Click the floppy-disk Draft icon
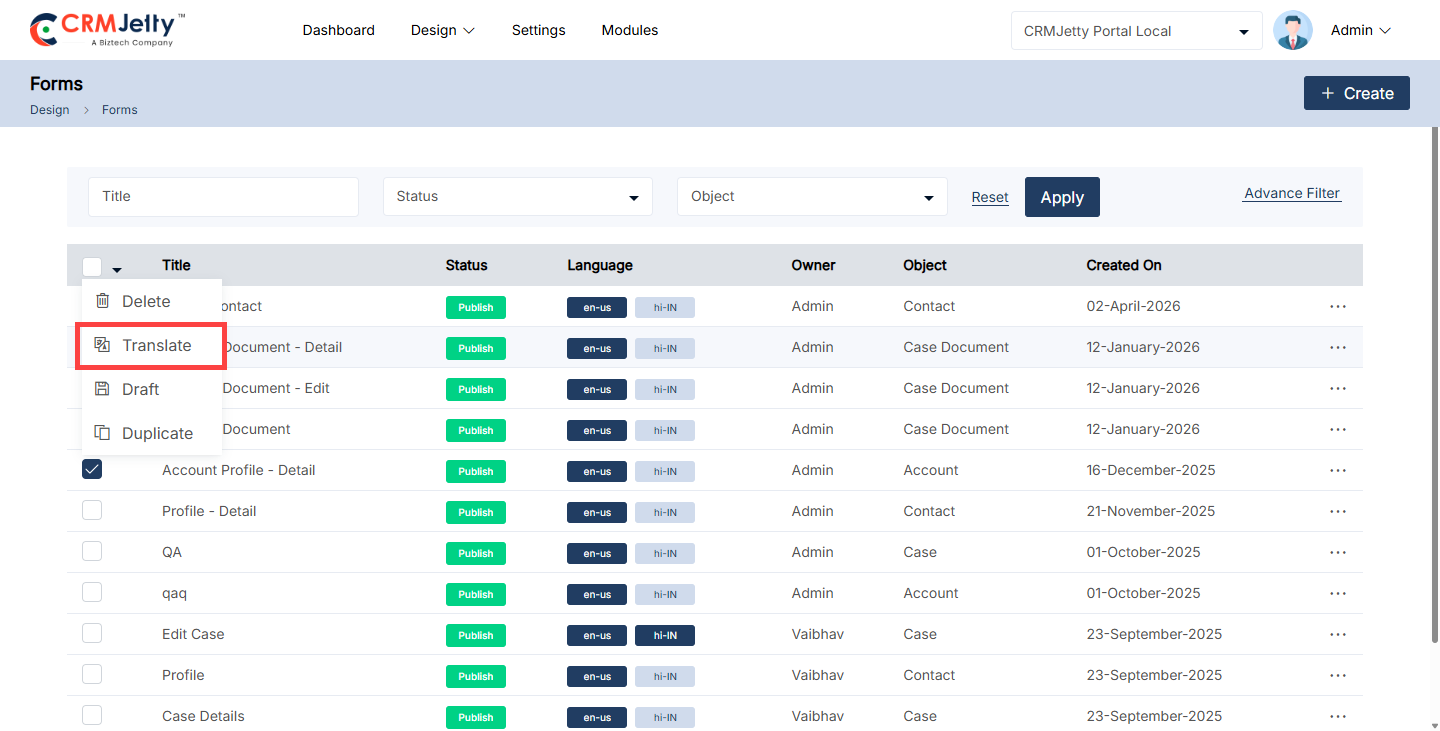This screenshot has width=1440, height=731. [x=102, y=389]
